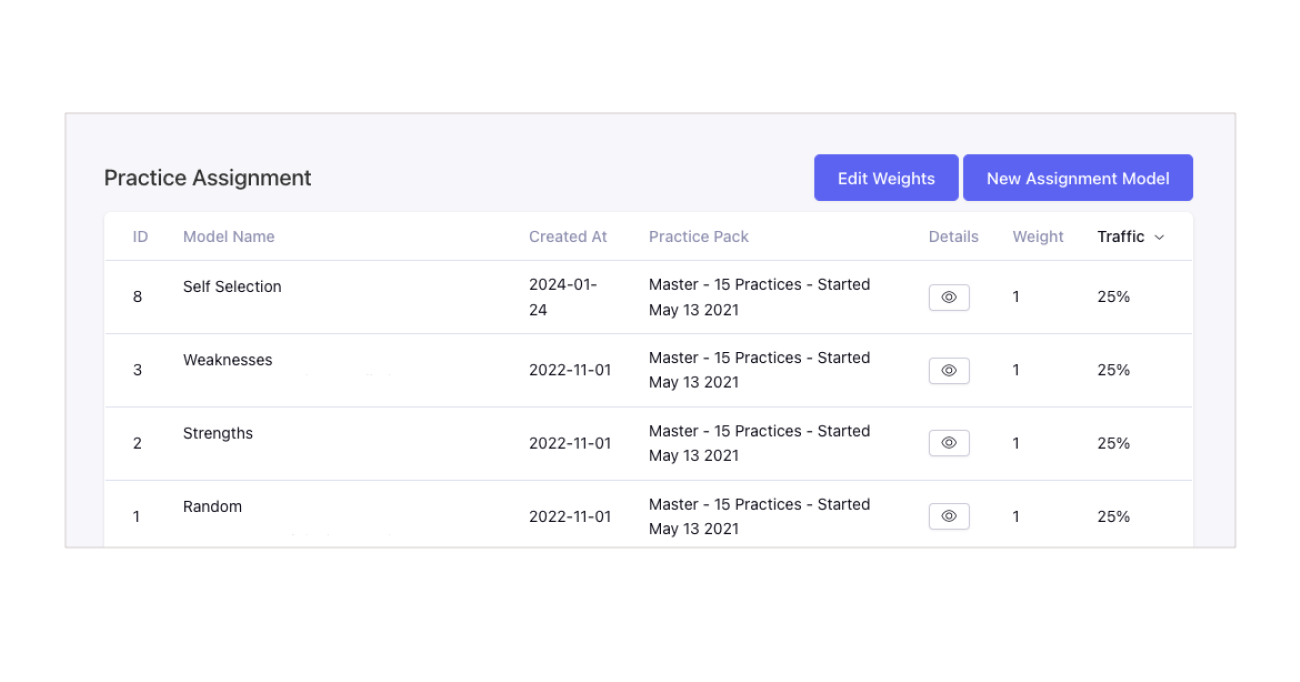
Task: Click the 2024-01-24 created date
Action: 563,297
